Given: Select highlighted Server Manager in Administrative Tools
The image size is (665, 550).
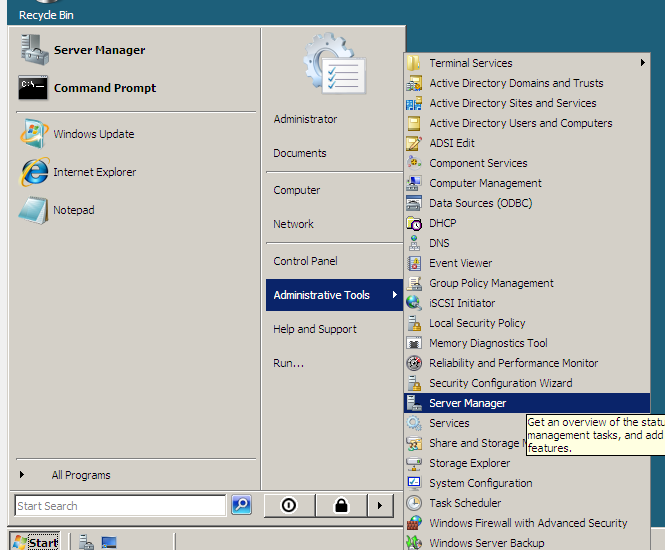Looking at the screenshot, I should (527, 403).
